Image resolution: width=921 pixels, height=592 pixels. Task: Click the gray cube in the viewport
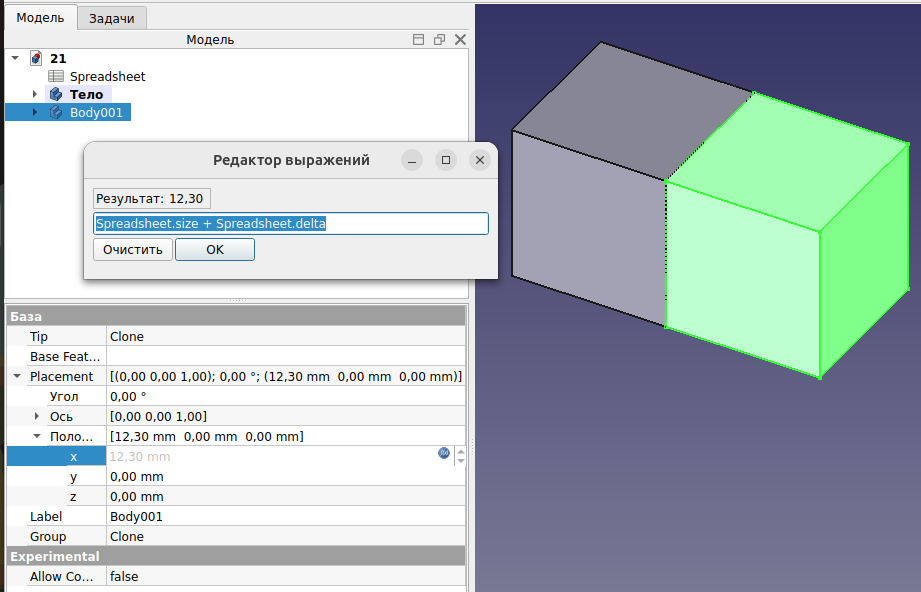587,229
